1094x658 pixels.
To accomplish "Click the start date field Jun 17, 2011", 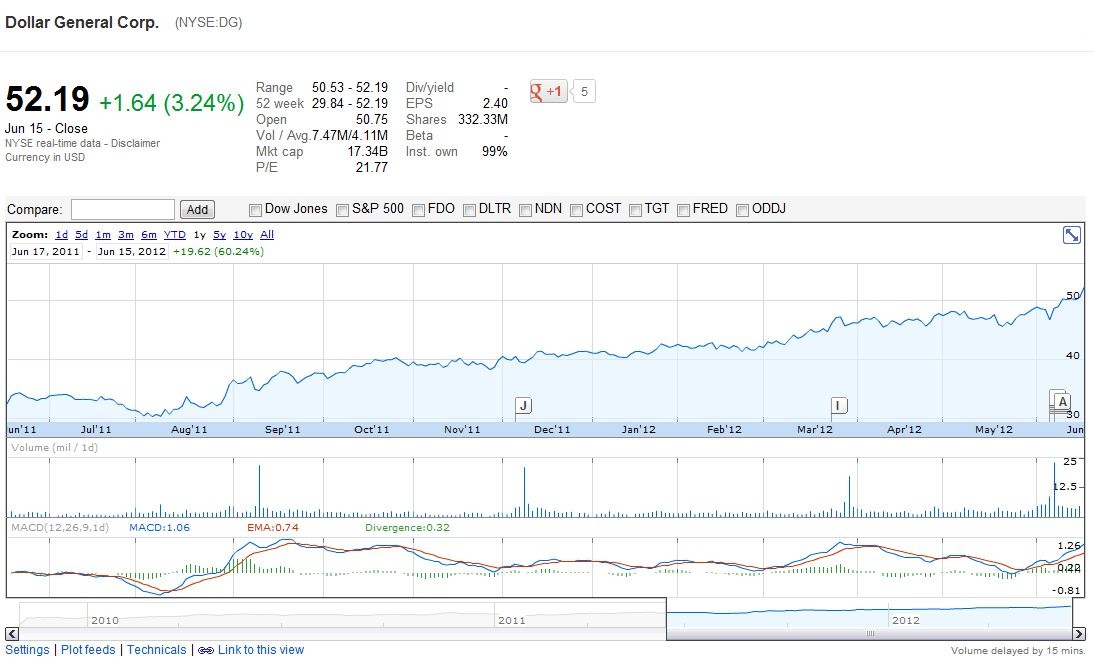I will tap(46, 251).
